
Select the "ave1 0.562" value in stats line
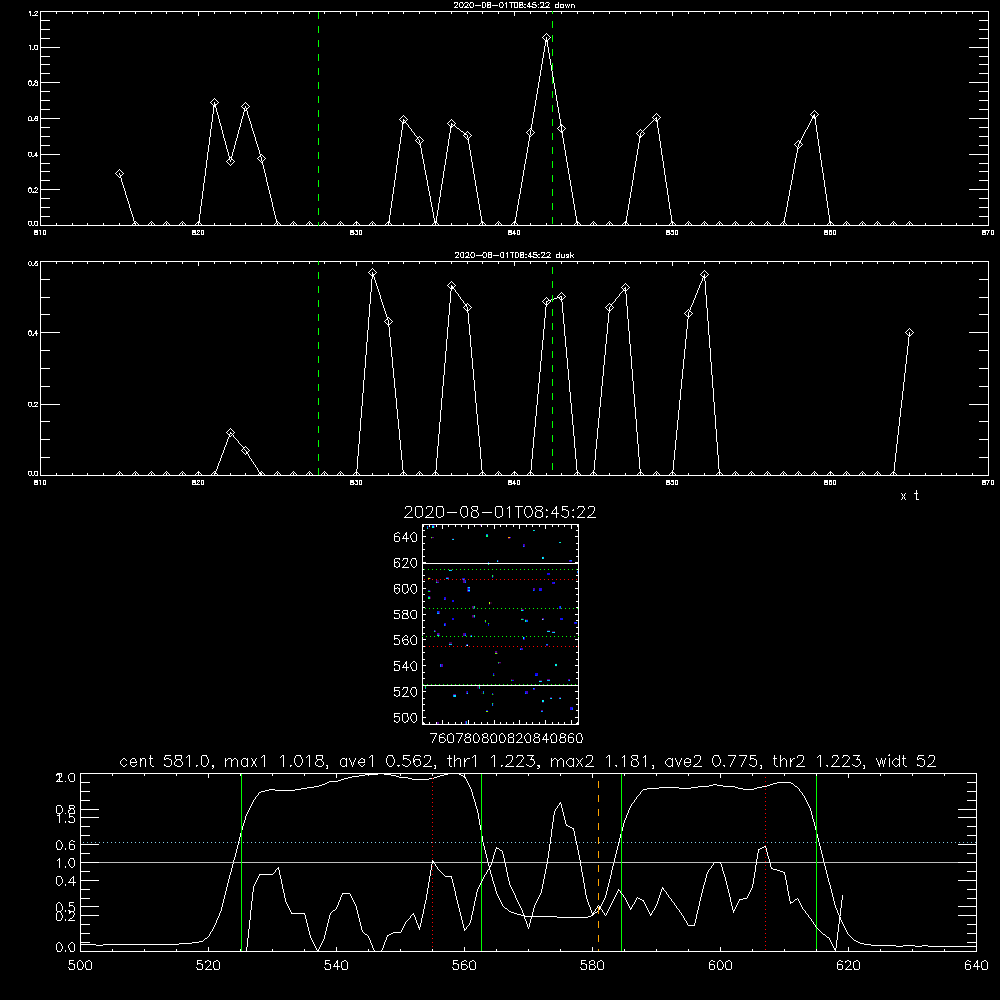coord(386,761)
